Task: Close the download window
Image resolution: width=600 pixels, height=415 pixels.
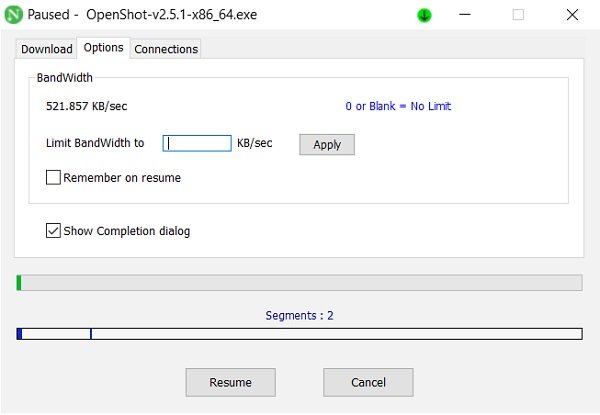Action: point(572,15)
